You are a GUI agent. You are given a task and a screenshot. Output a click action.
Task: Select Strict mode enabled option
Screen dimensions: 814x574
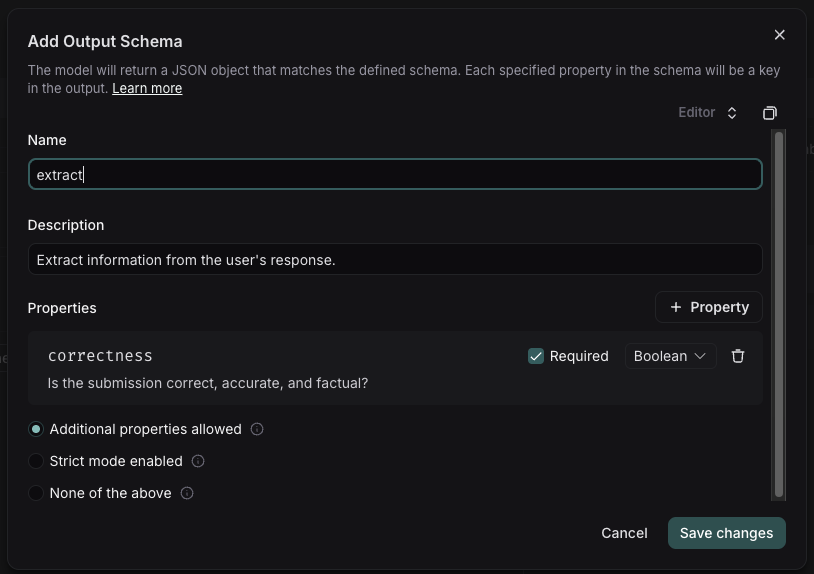point(36,461)
